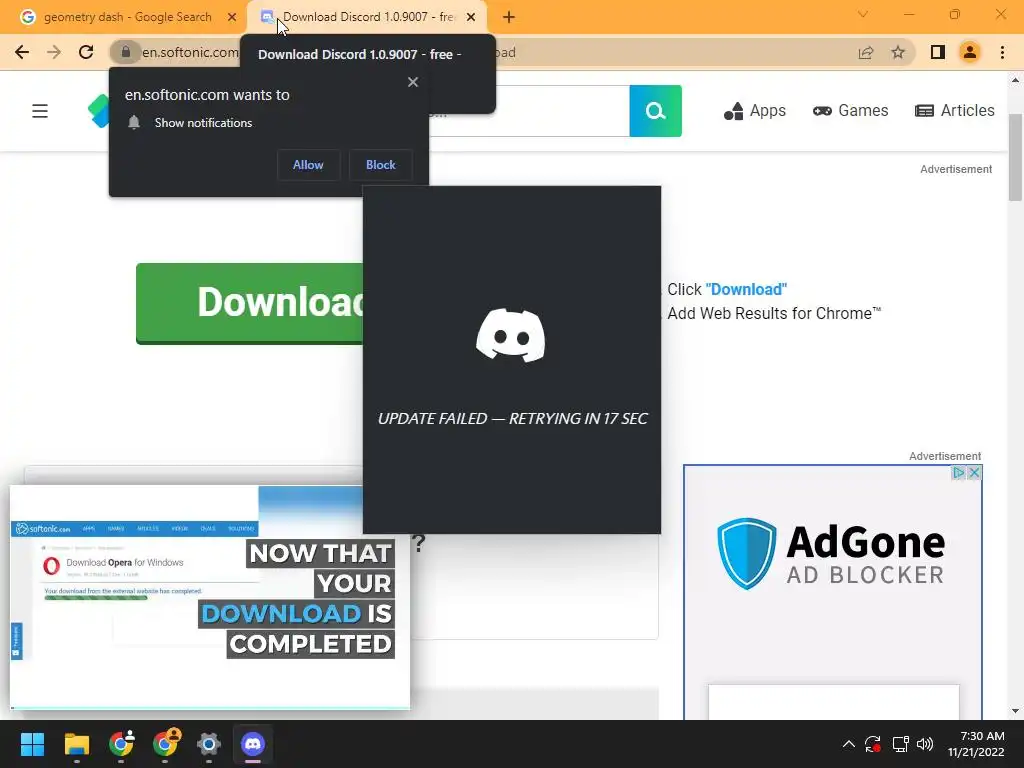Open network status tray icon
1024x768 pixels.
pos(900,744)
